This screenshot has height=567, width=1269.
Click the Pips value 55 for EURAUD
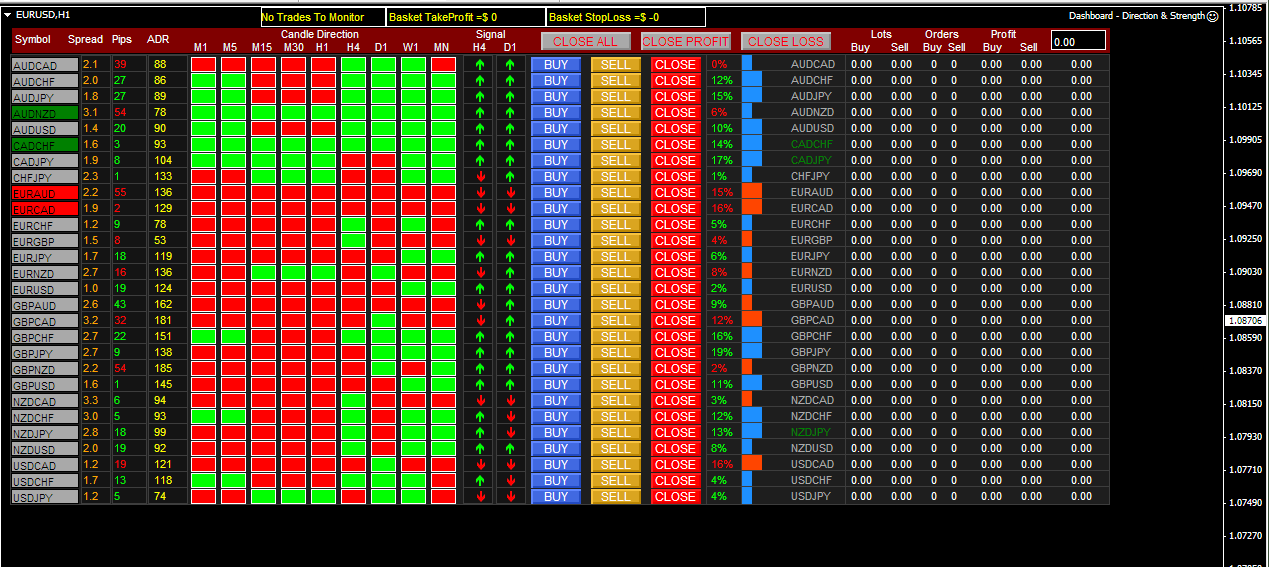(x=120, y=192)
